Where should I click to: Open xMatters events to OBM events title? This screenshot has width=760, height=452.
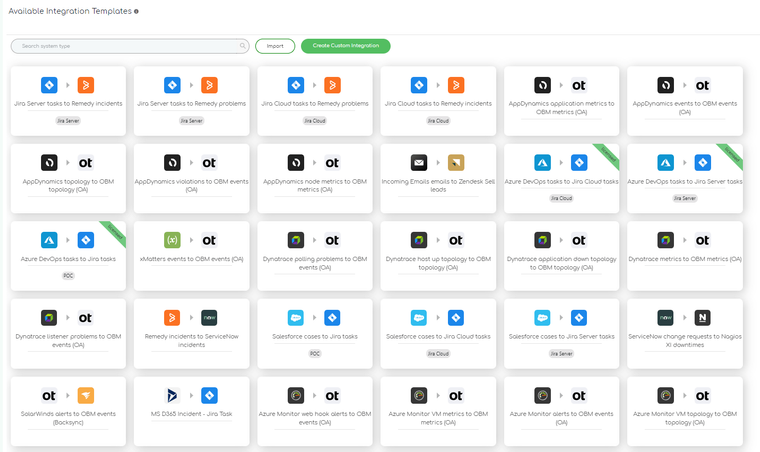point(191,259)
